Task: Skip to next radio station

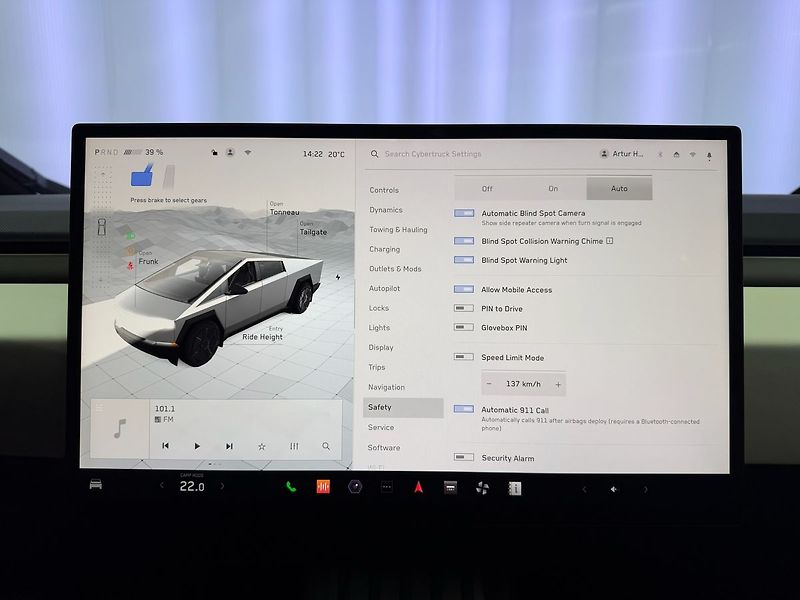Action: click(x=229, y=446)
